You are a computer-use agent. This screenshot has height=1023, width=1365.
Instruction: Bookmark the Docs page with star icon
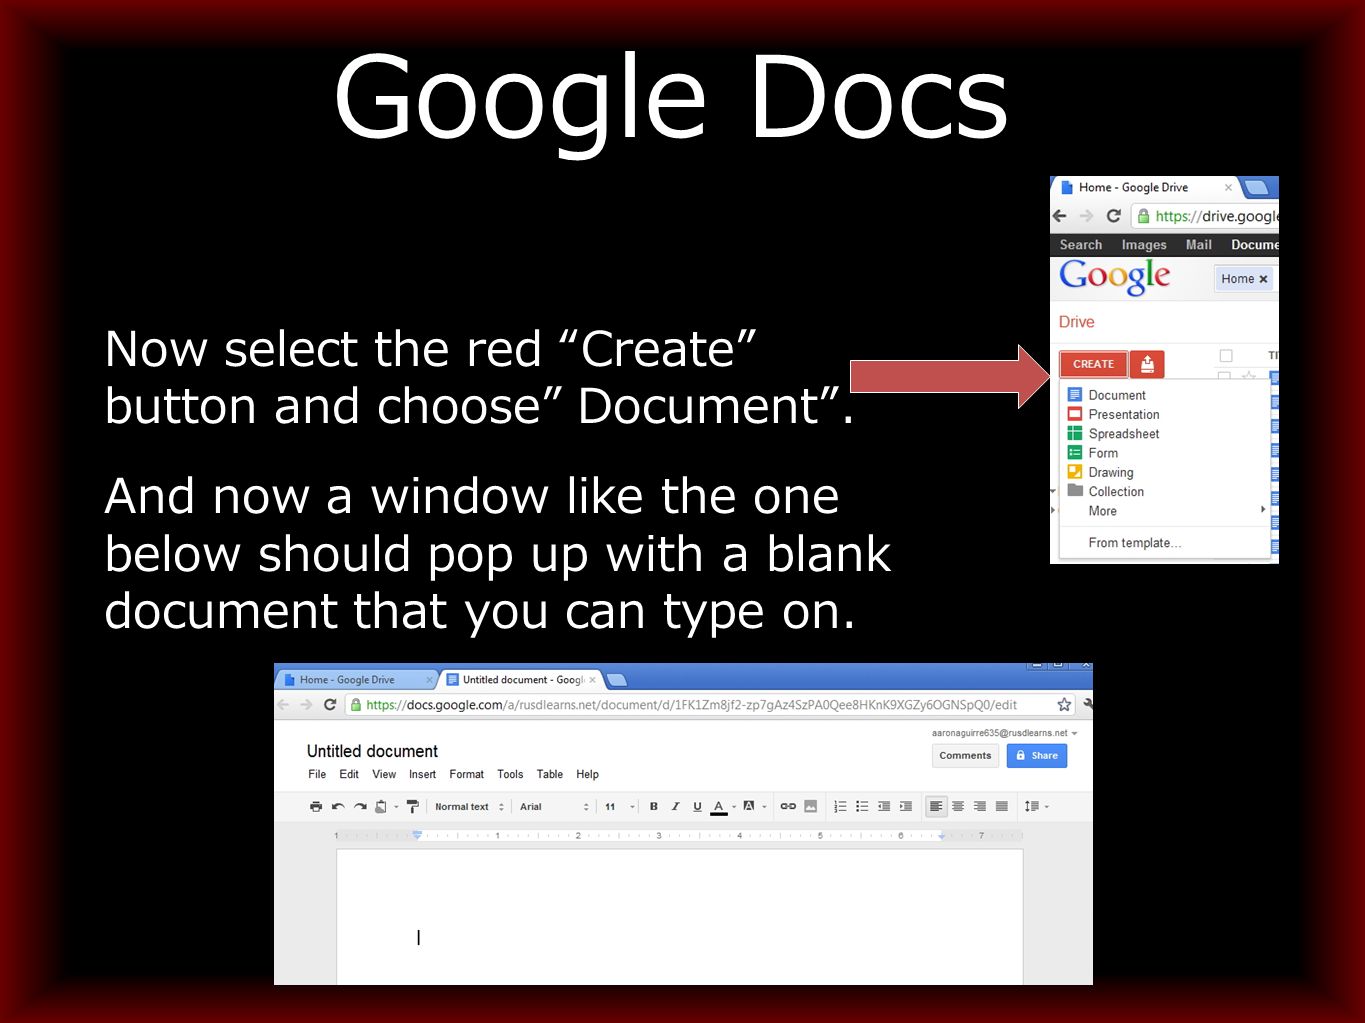pyautogui.click(x=1064, y=704)
